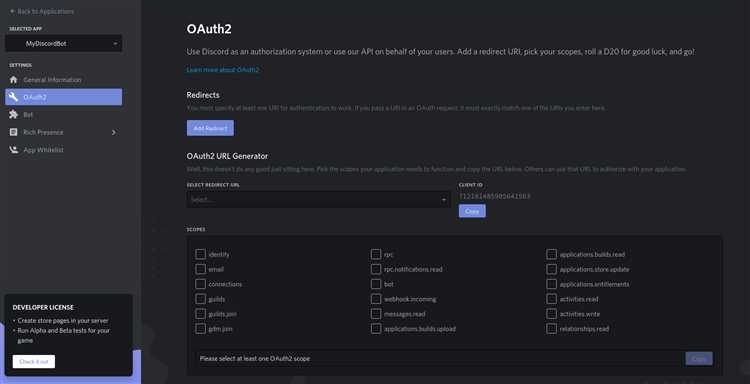Toggle the applications.builds.read checkbox
750x384 pixels.
(551, 254)
